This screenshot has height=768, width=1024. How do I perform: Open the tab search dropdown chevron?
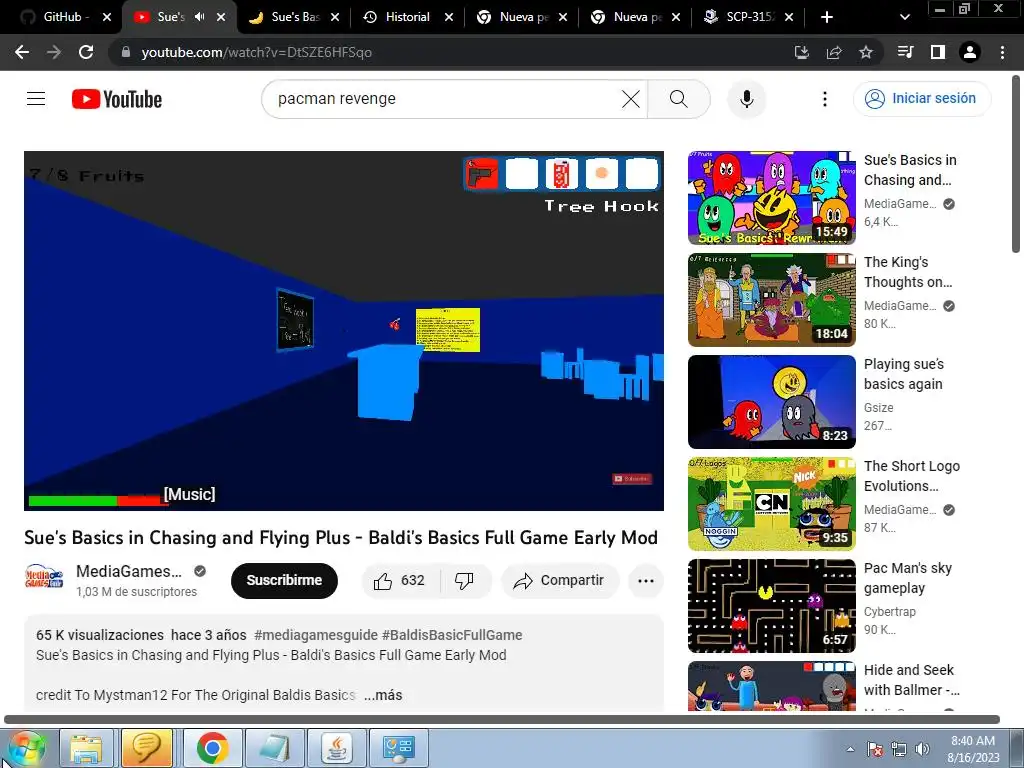click(904, 17)
